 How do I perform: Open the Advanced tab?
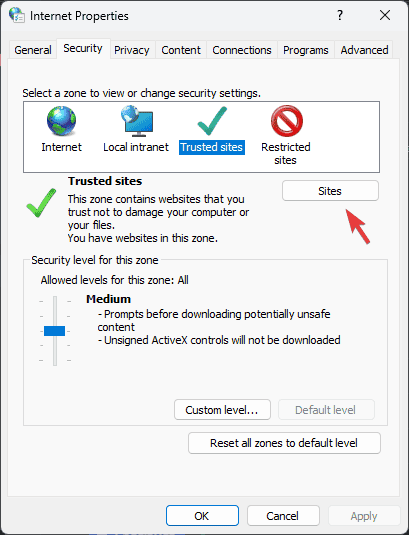click(364, 50)
